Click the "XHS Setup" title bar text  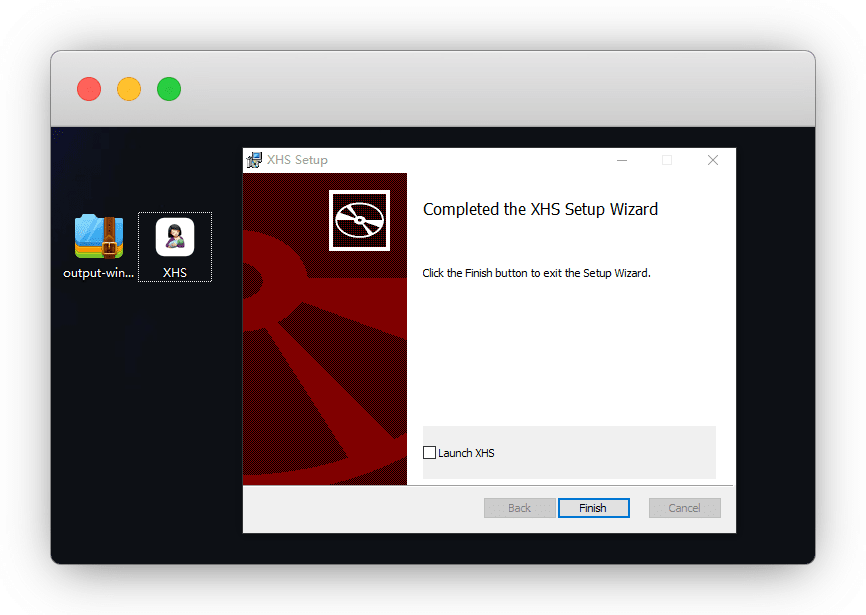click(x=297, y=160)
